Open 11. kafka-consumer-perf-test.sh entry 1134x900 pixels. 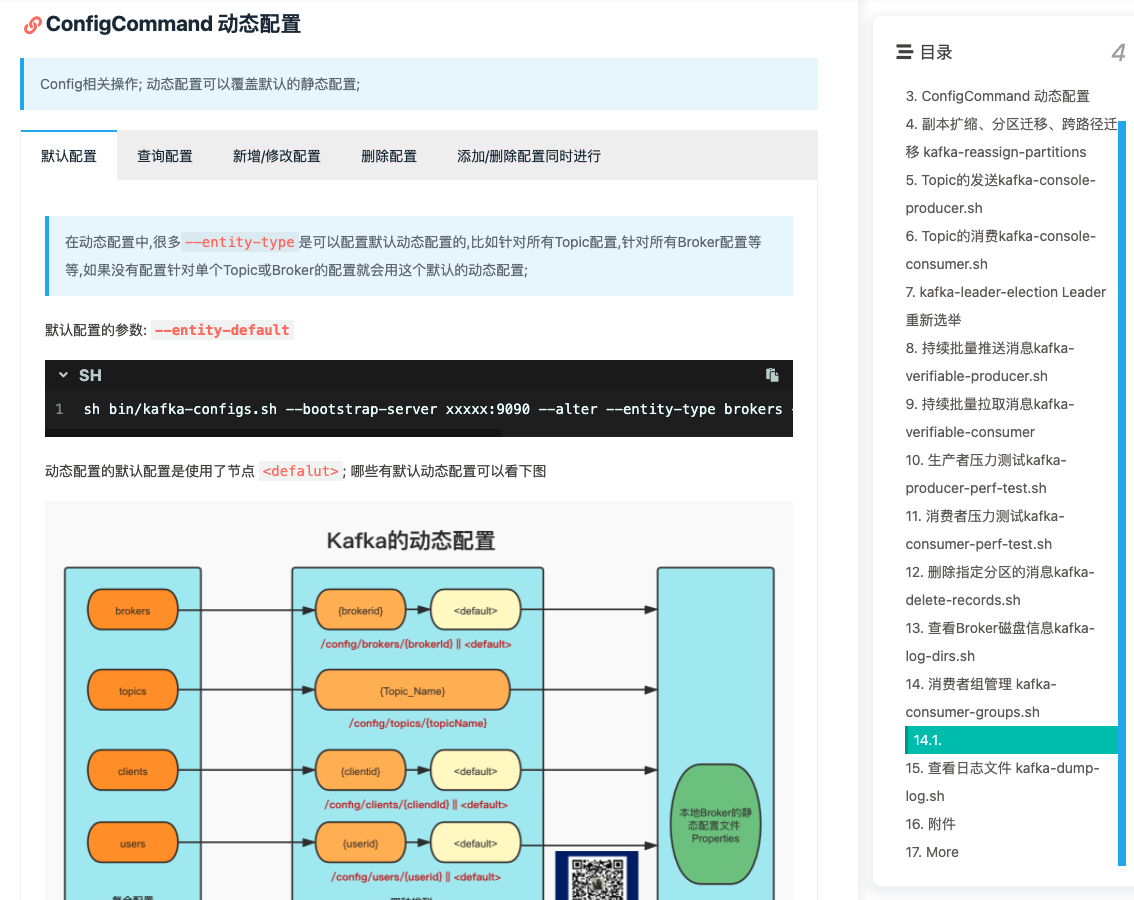(985, 530)
